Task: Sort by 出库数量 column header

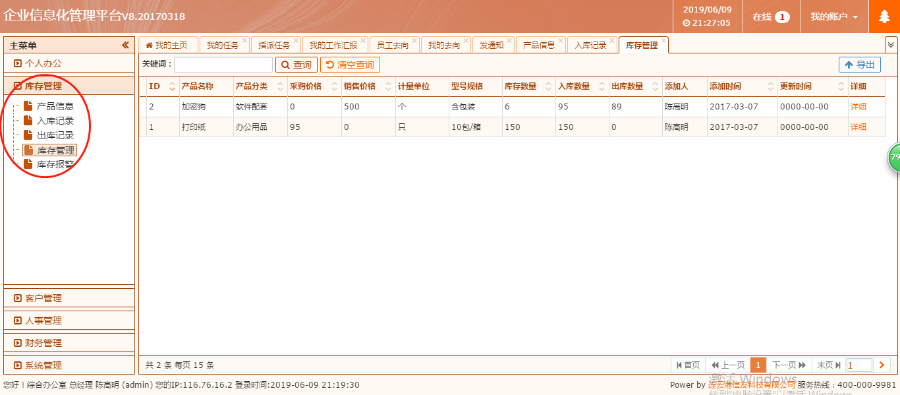Action: point(635,86)
